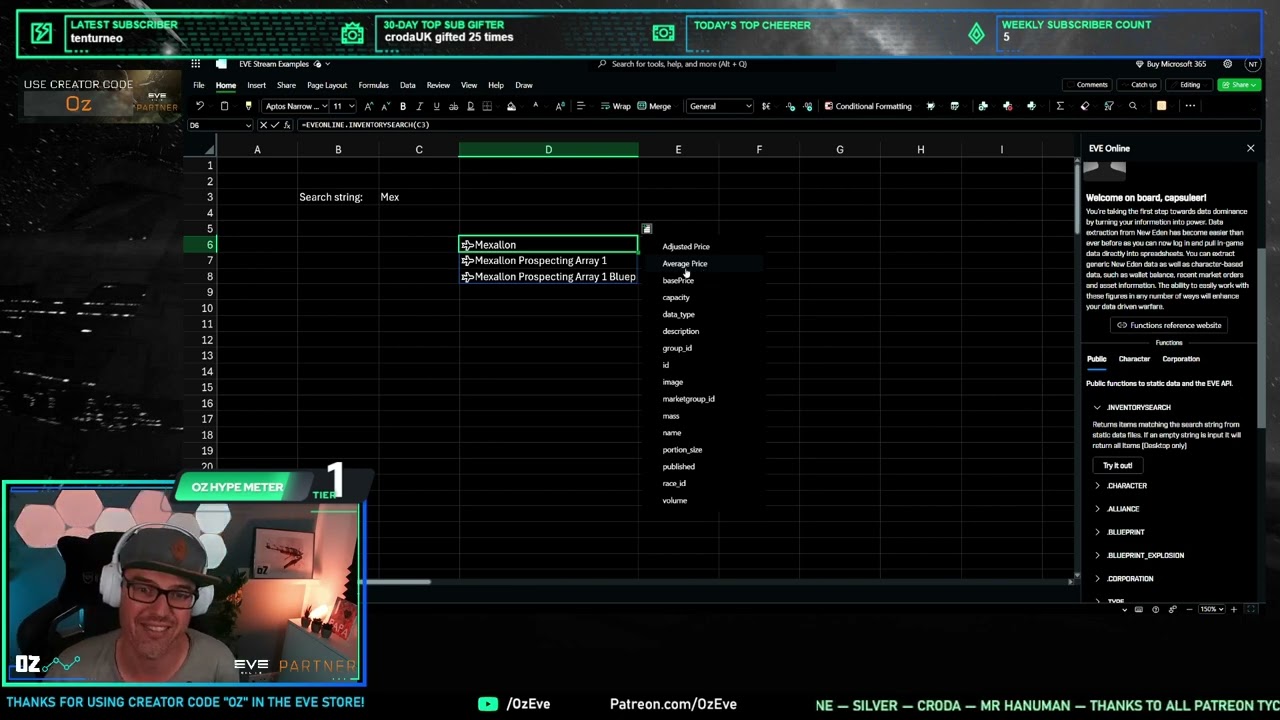The height and width of the screenshot is (720, 1280).
Task: Expand the .BLUEPRINT_EXPLOSION function
Action: (1097, 555)
